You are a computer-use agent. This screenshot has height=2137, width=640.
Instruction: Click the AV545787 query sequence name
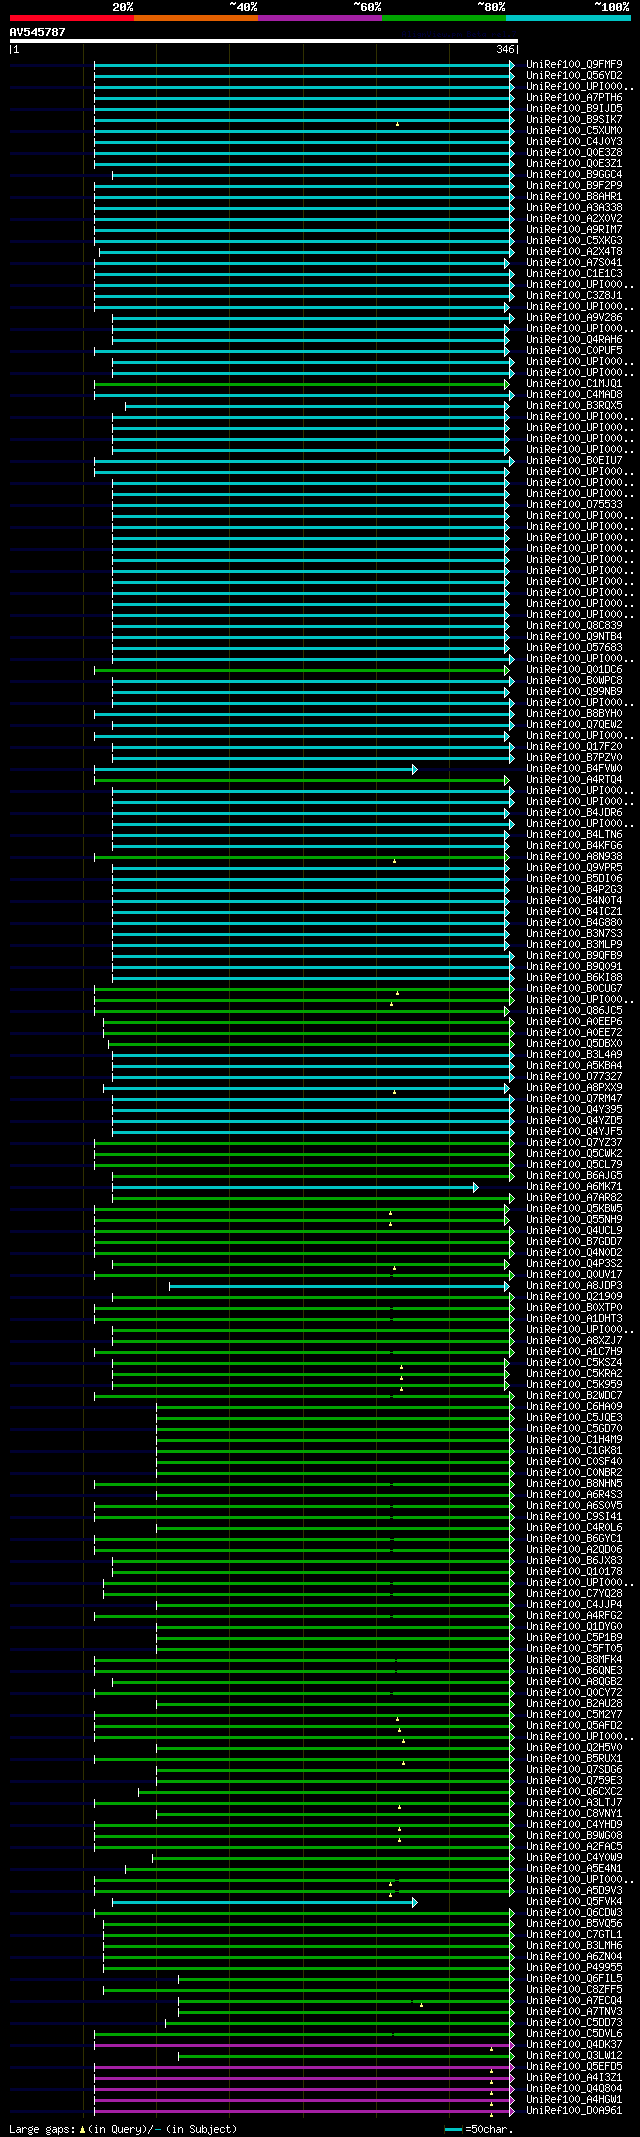click(x=38, y=32)
